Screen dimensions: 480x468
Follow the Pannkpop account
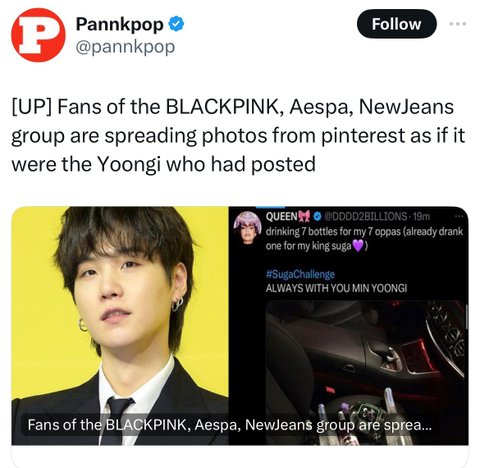396,24
